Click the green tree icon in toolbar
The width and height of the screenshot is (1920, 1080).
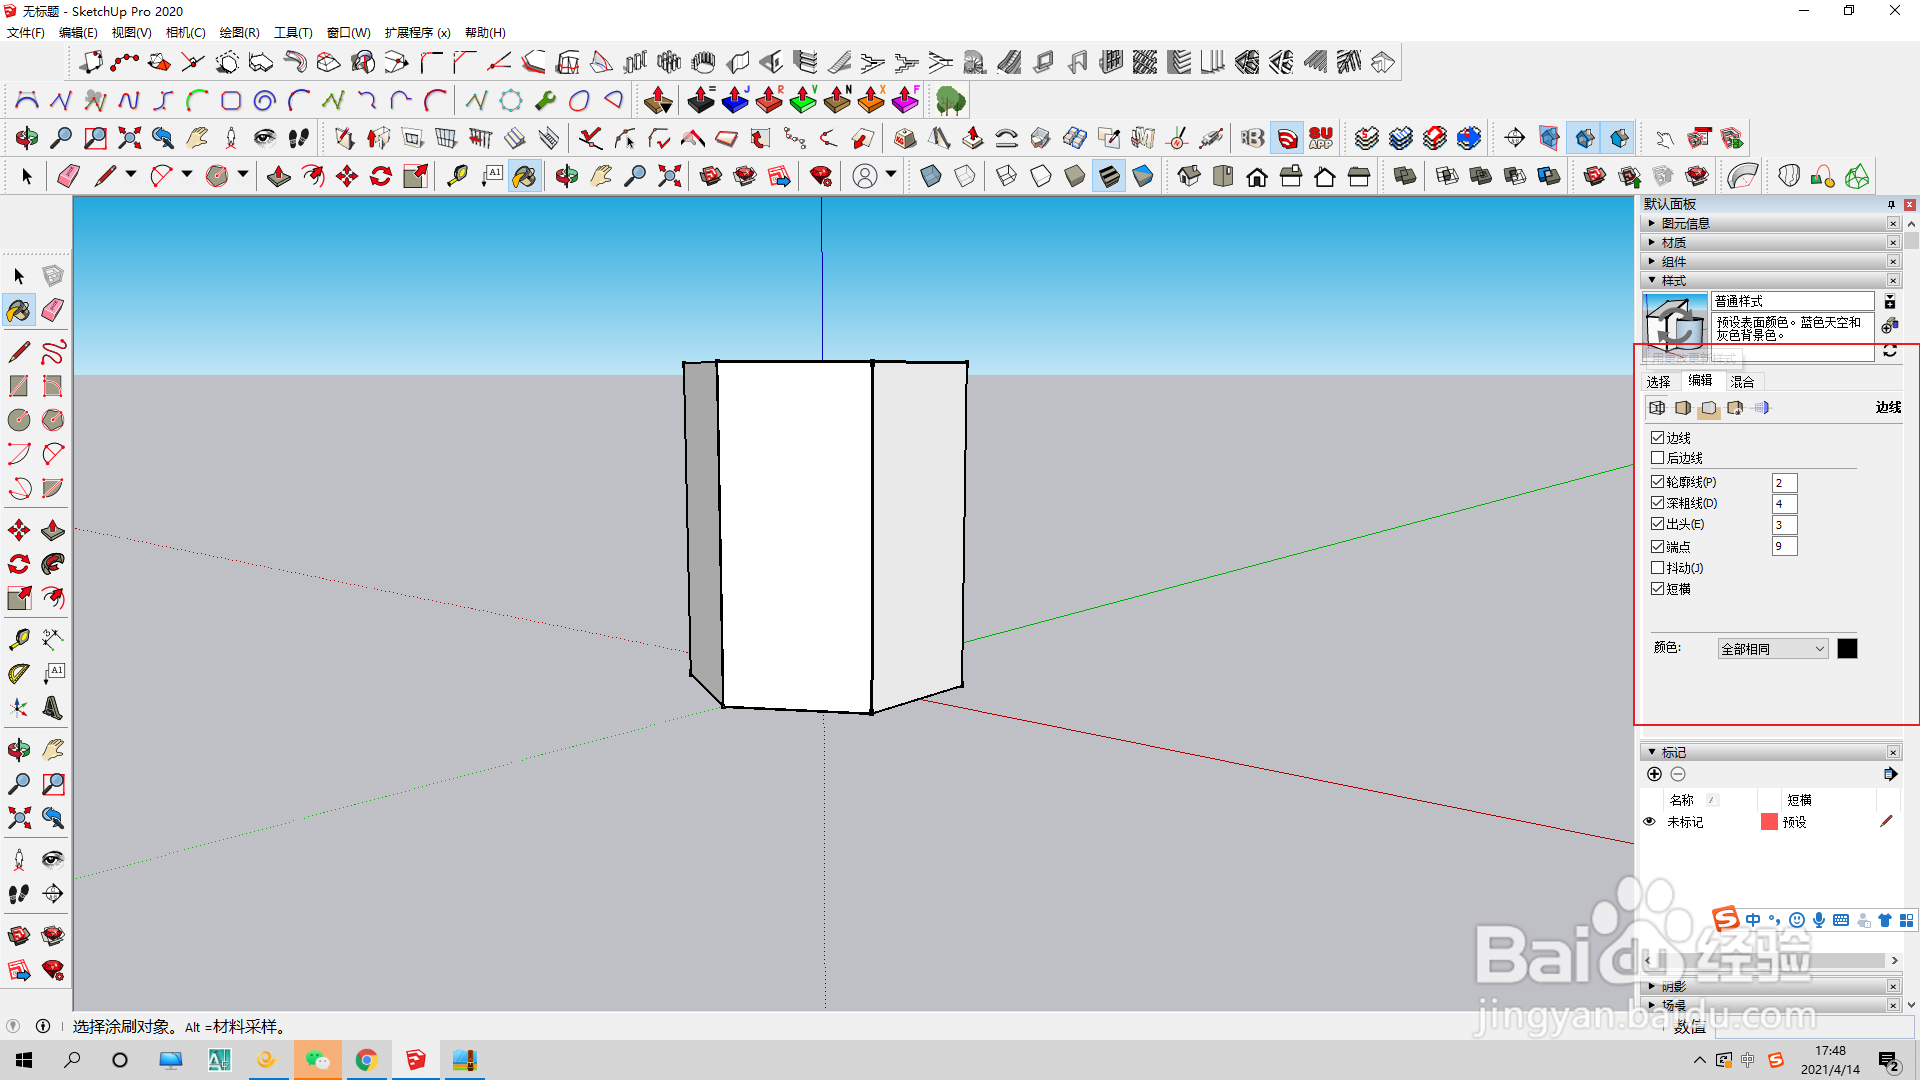click(950, 101)
